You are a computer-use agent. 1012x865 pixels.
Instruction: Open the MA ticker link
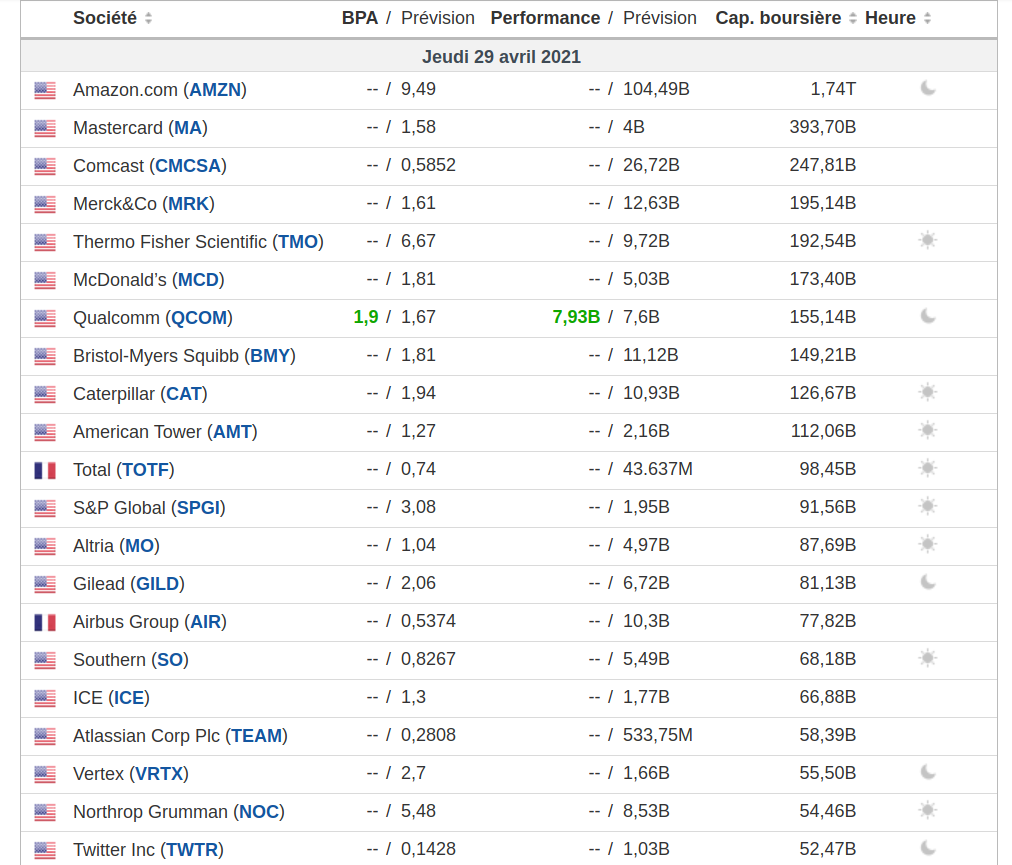(x=188, y=128)
